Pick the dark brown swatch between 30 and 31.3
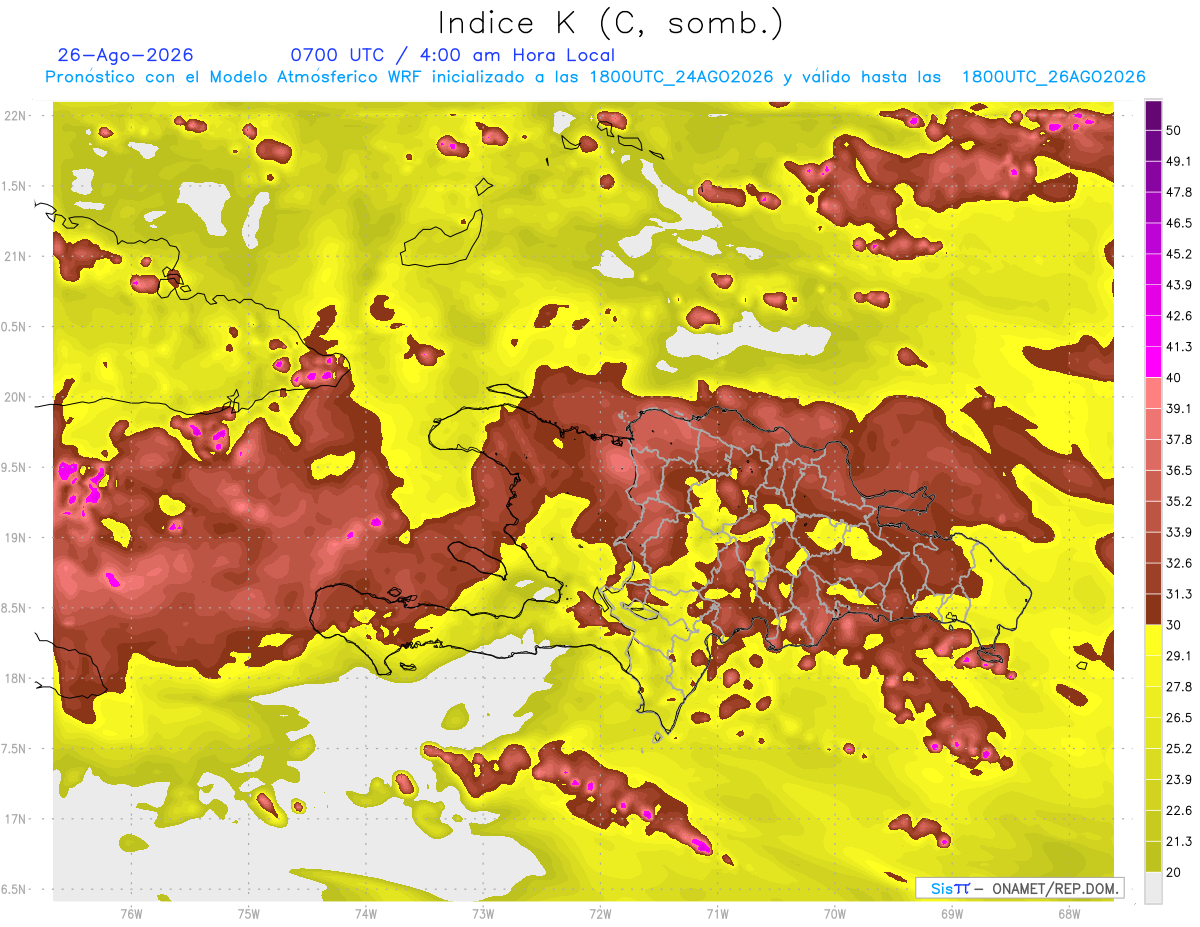This screenshot has height=927, width=1200. click(x=1153, y=609)
